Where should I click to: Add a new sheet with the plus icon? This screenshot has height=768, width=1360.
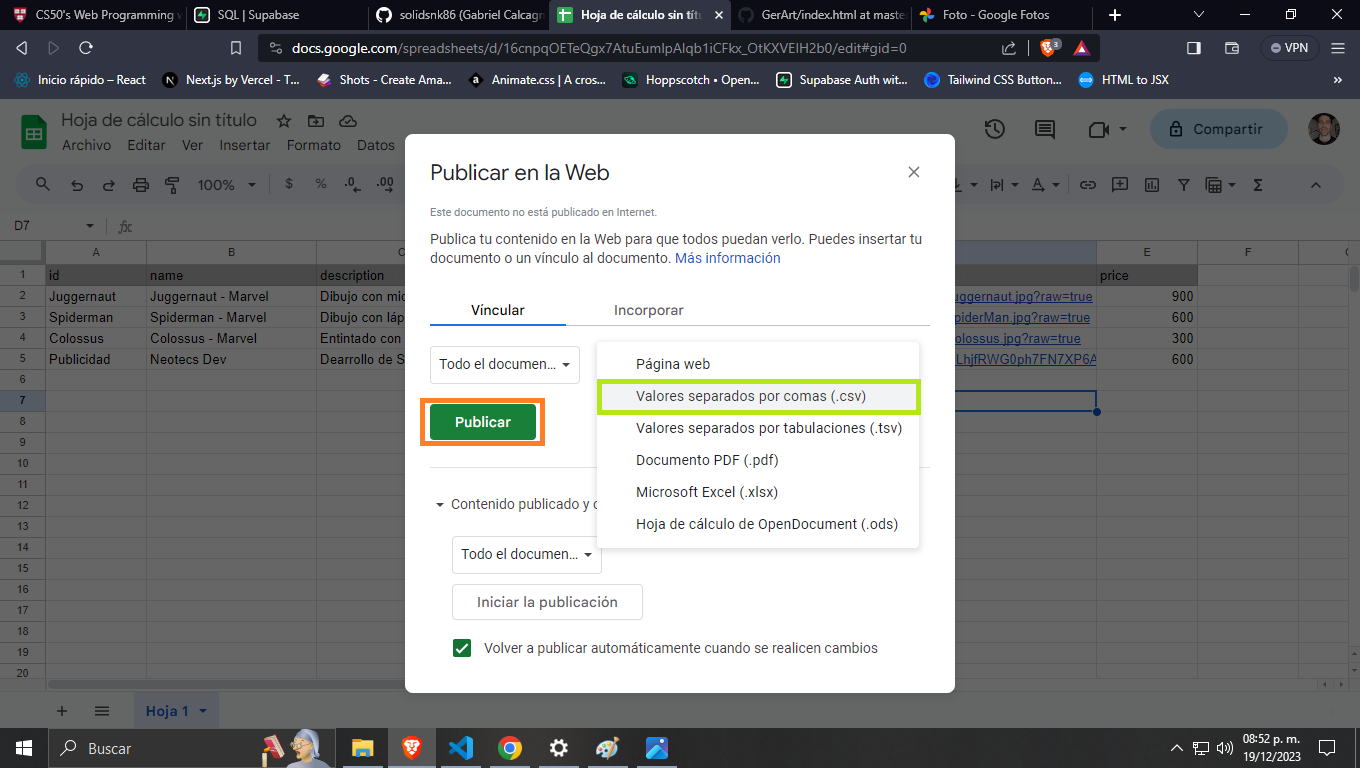pos(62,711)
